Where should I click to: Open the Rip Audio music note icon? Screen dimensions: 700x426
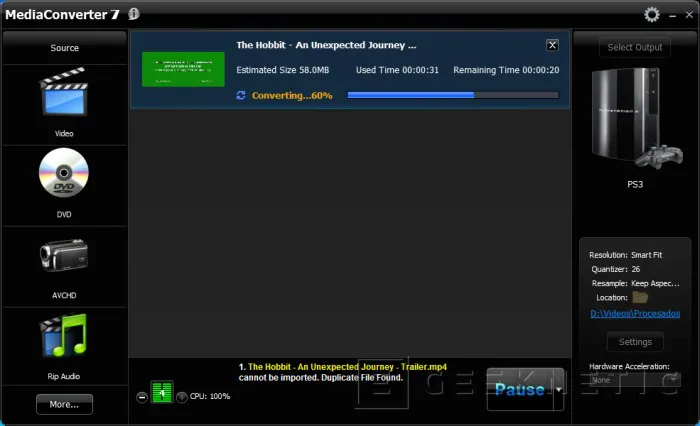64,336
